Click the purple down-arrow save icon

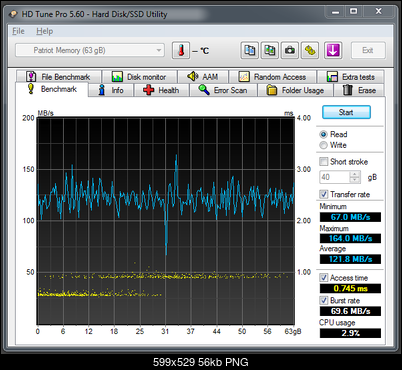pyautogui.click(x=333, y=50)
